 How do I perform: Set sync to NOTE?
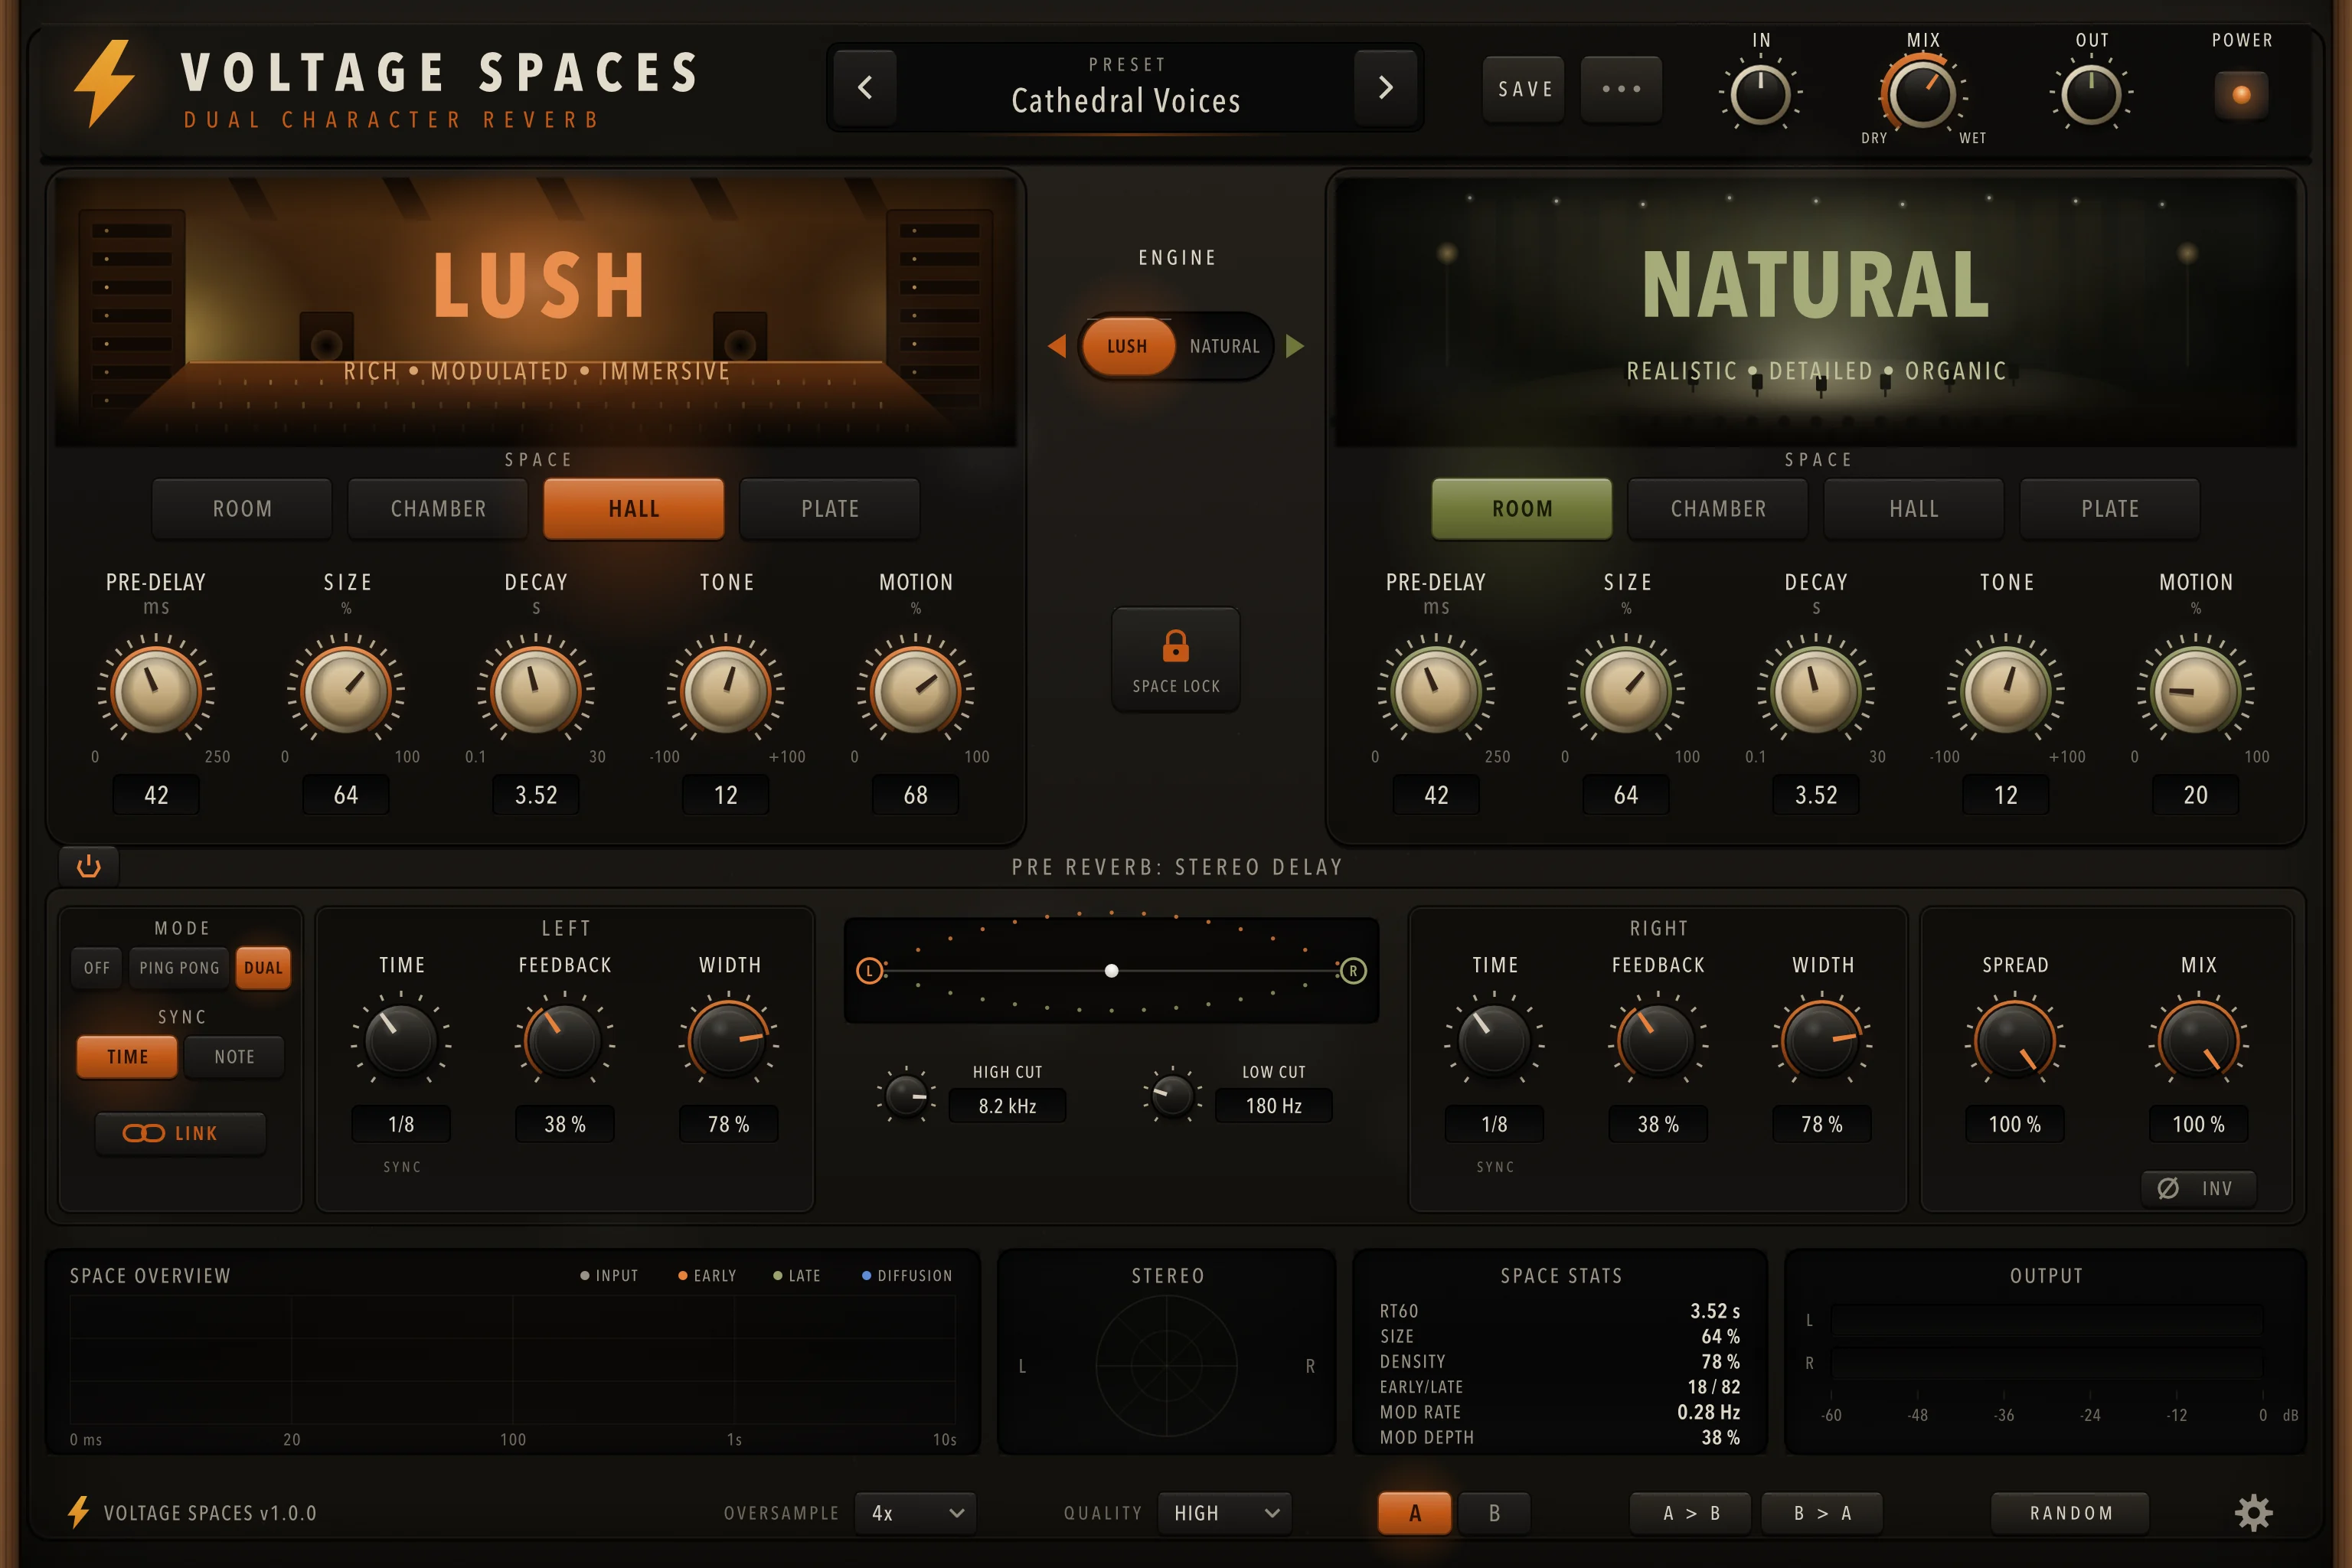(234, 1057)
